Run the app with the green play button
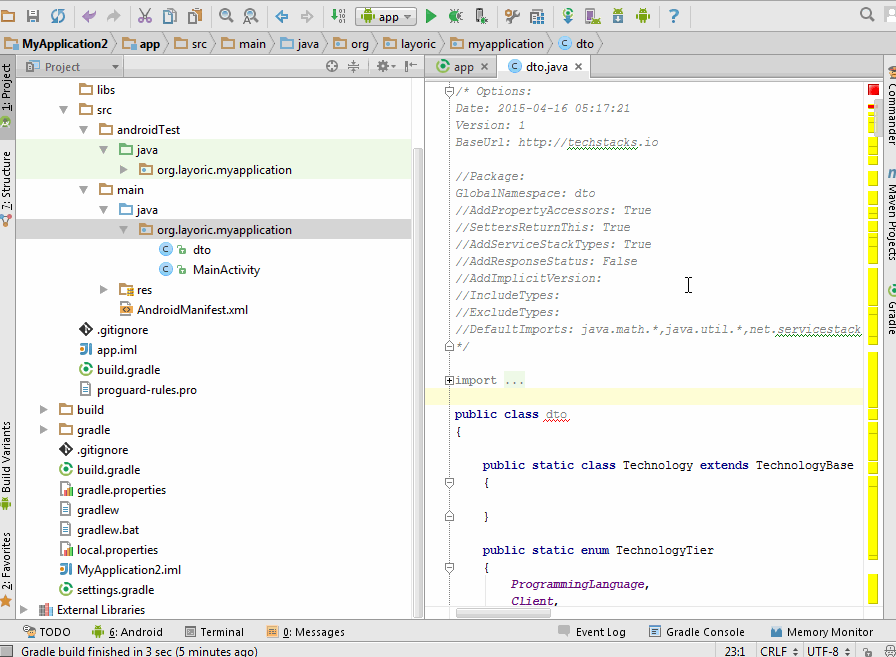This screenshot has width=896, height=657. click(431, 16)
